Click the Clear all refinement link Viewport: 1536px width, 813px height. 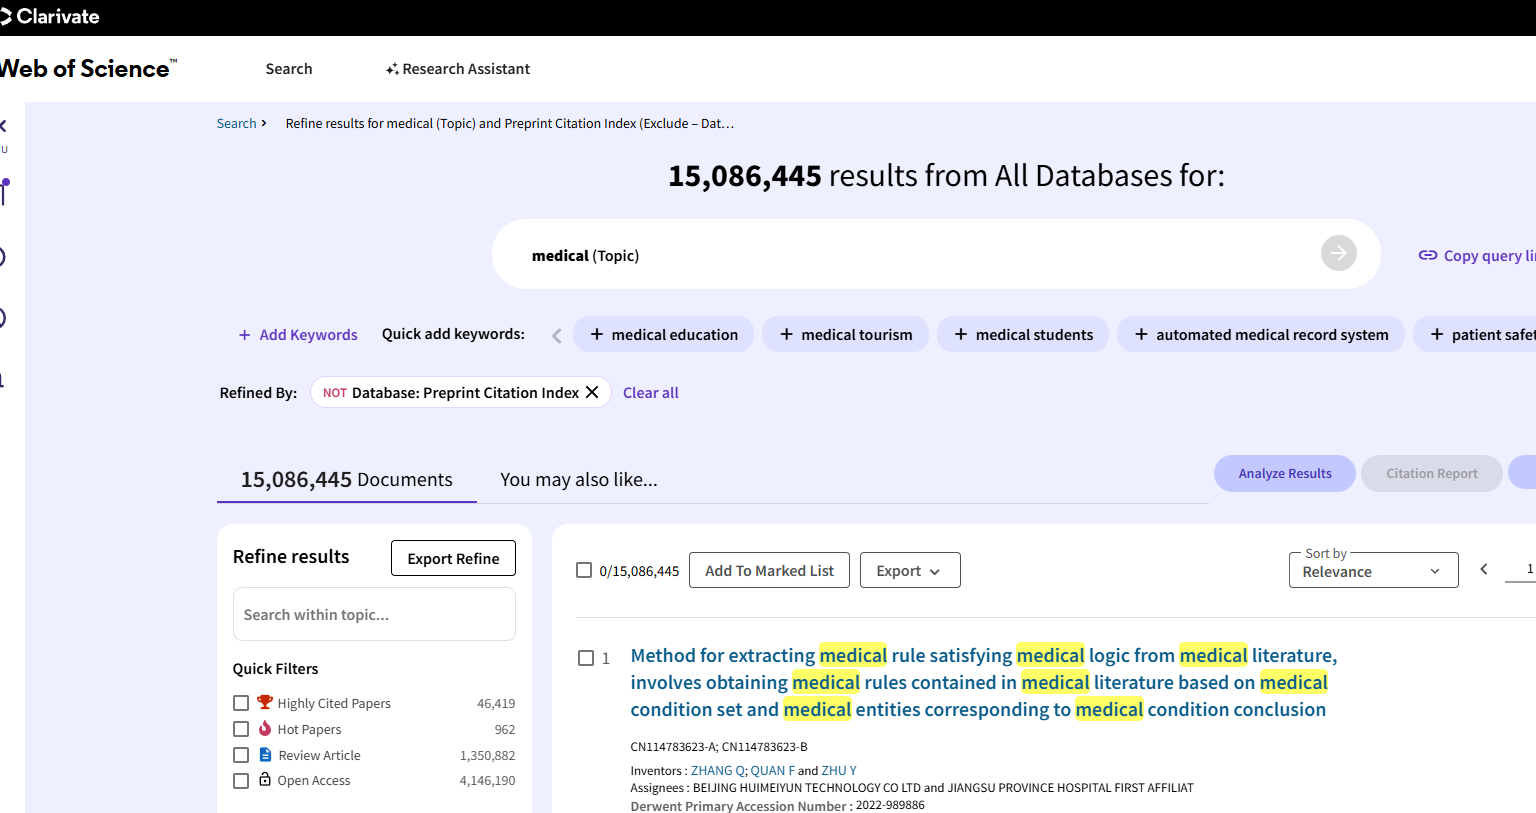[x=650, y=392]
